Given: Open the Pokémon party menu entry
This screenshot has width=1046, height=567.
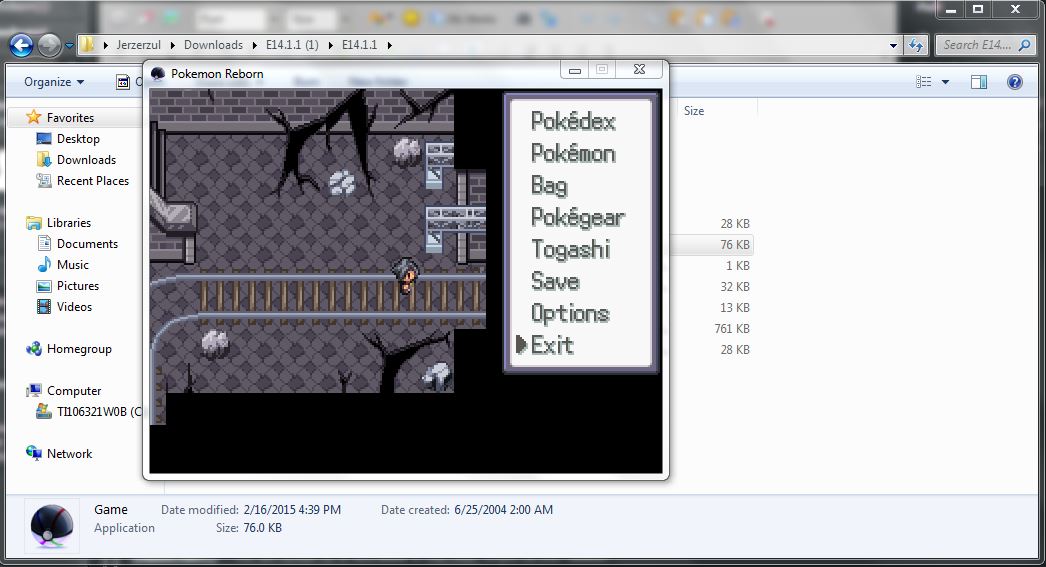Looking at the screenshot, I should [572, 154].
